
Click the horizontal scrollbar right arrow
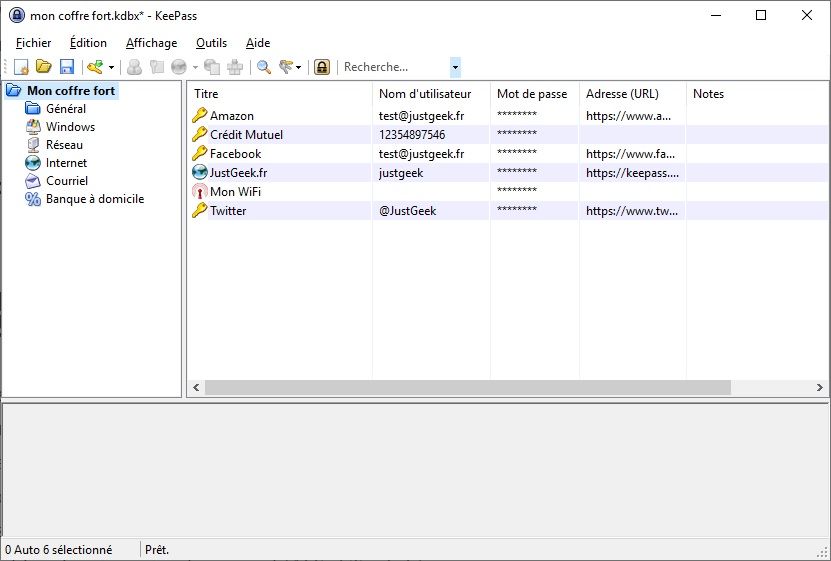(819, 387)
